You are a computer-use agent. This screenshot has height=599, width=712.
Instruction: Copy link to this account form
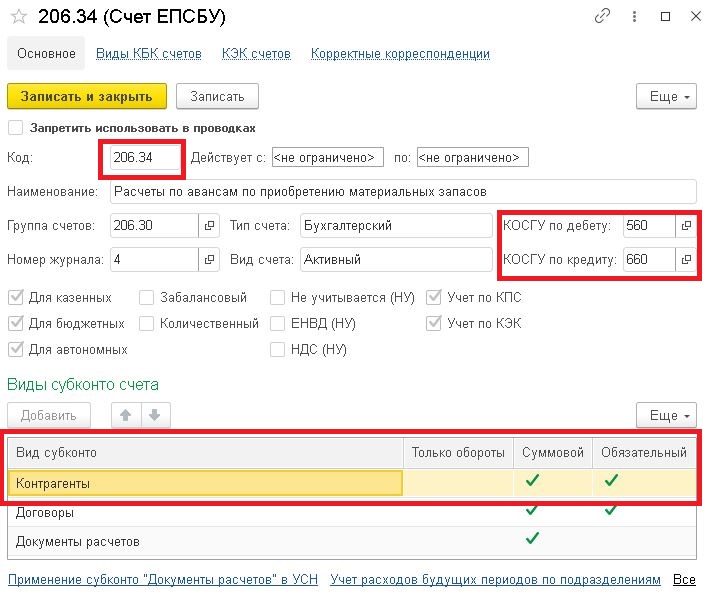tap(602, 16)
